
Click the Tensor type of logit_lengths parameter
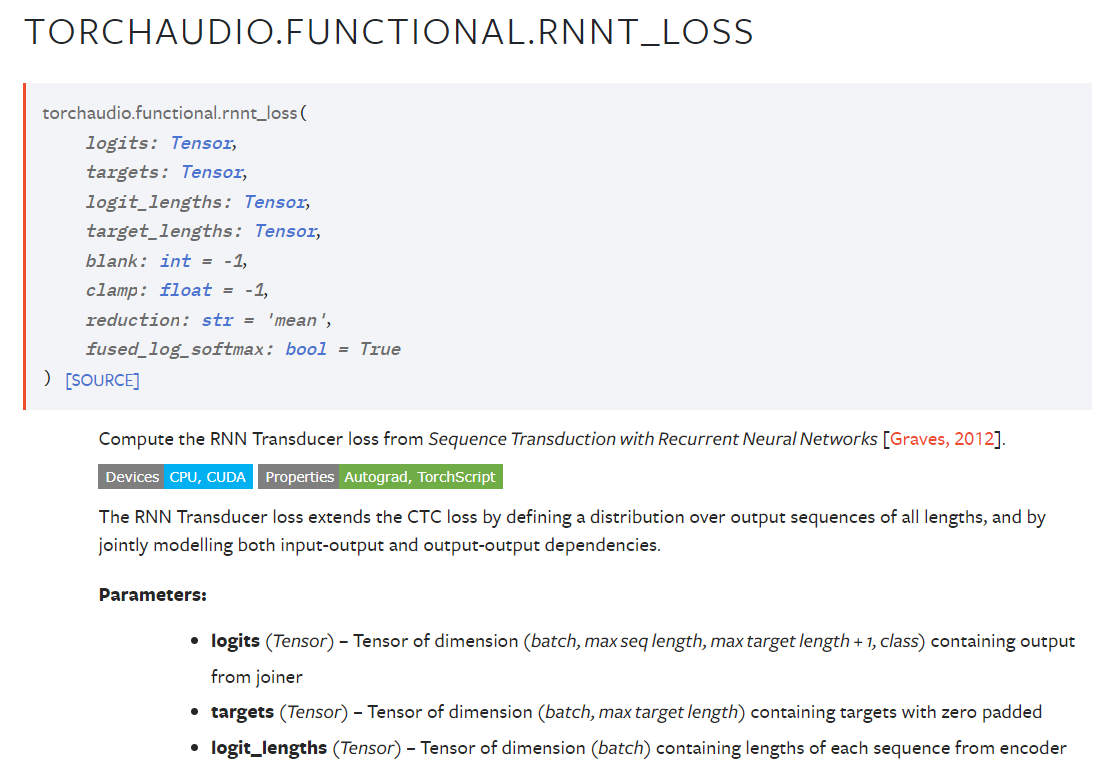pyautogui.click(x=275, y=202)
